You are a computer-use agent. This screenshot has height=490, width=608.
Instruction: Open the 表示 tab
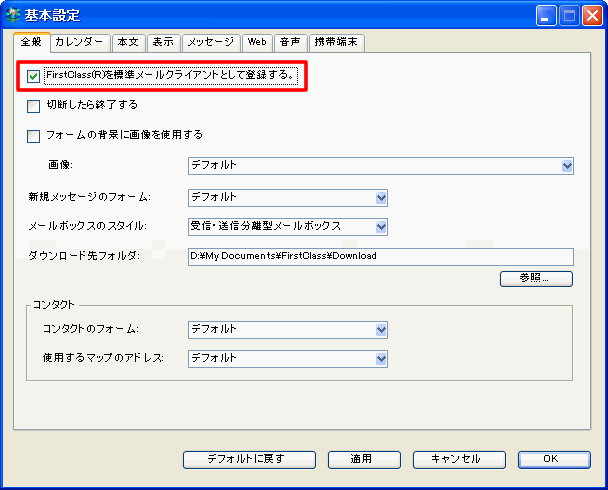click(162, 42)
